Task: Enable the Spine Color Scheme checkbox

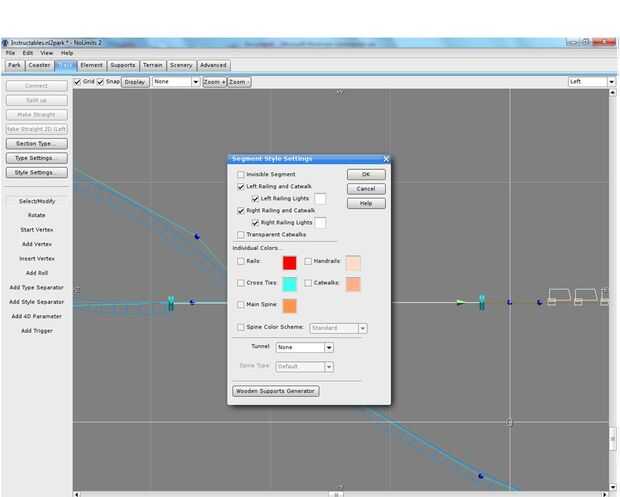Action: [240, 327]
